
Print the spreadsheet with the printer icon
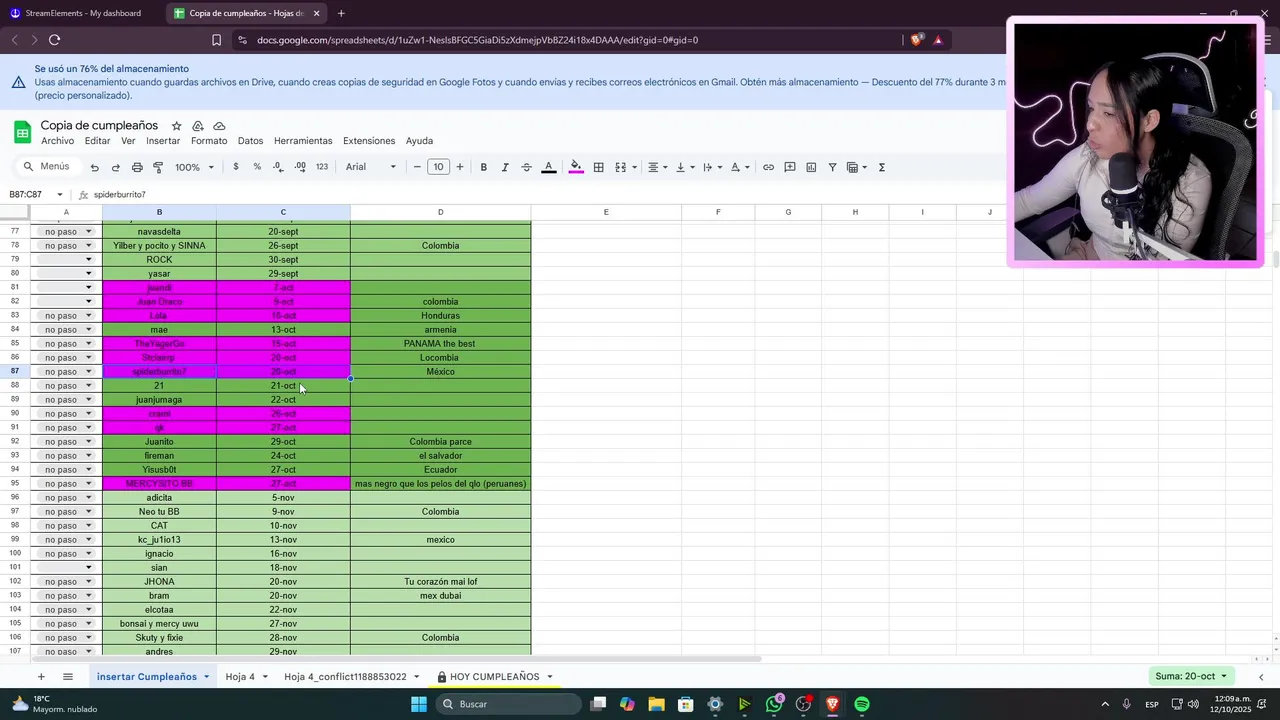[137, 167]
